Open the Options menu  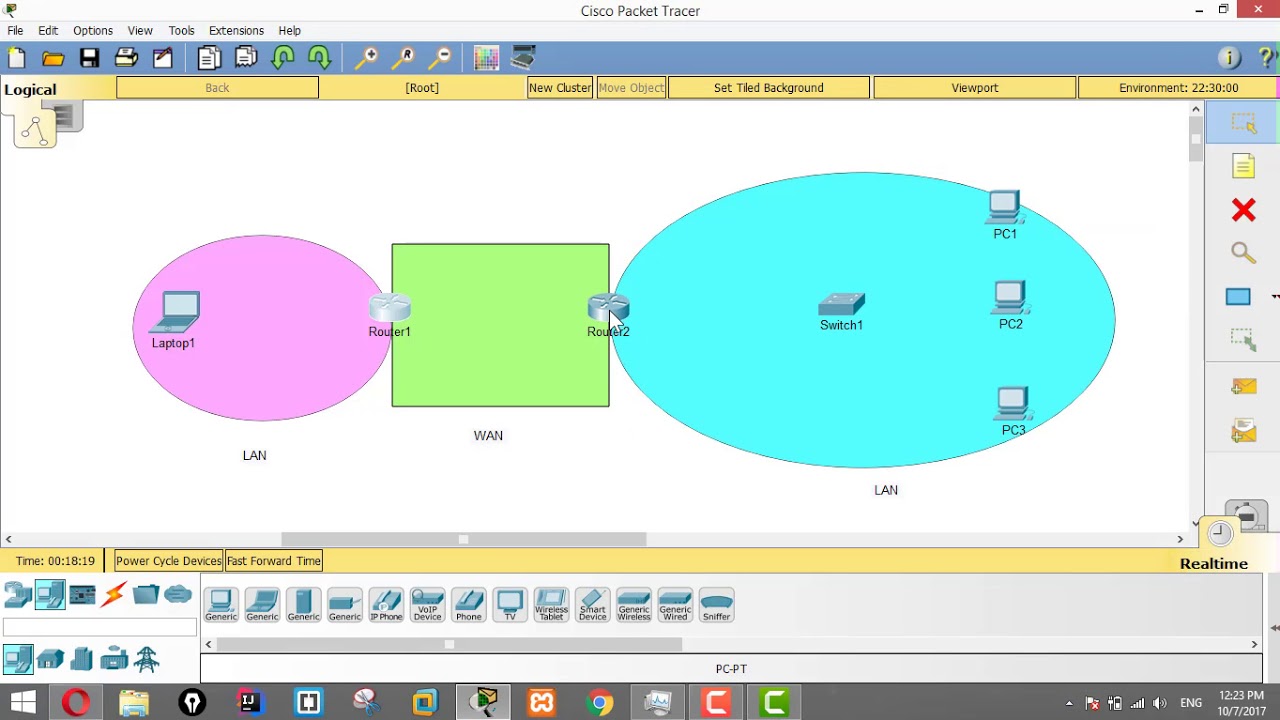[x=93, y=31]
